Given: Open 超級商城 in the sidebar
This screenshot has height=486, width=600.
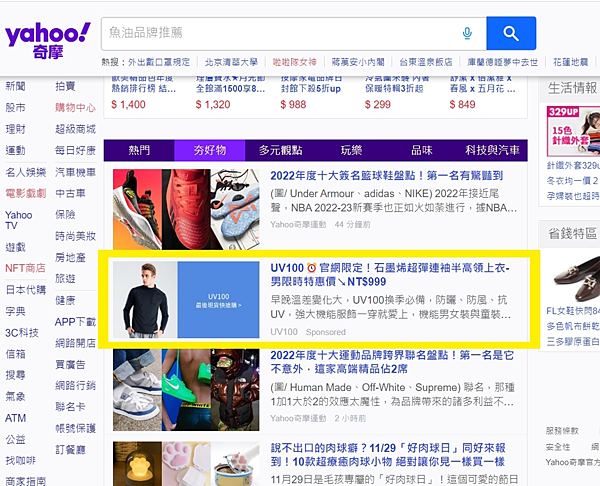Looking at the screenshot, I should (75, 129).
